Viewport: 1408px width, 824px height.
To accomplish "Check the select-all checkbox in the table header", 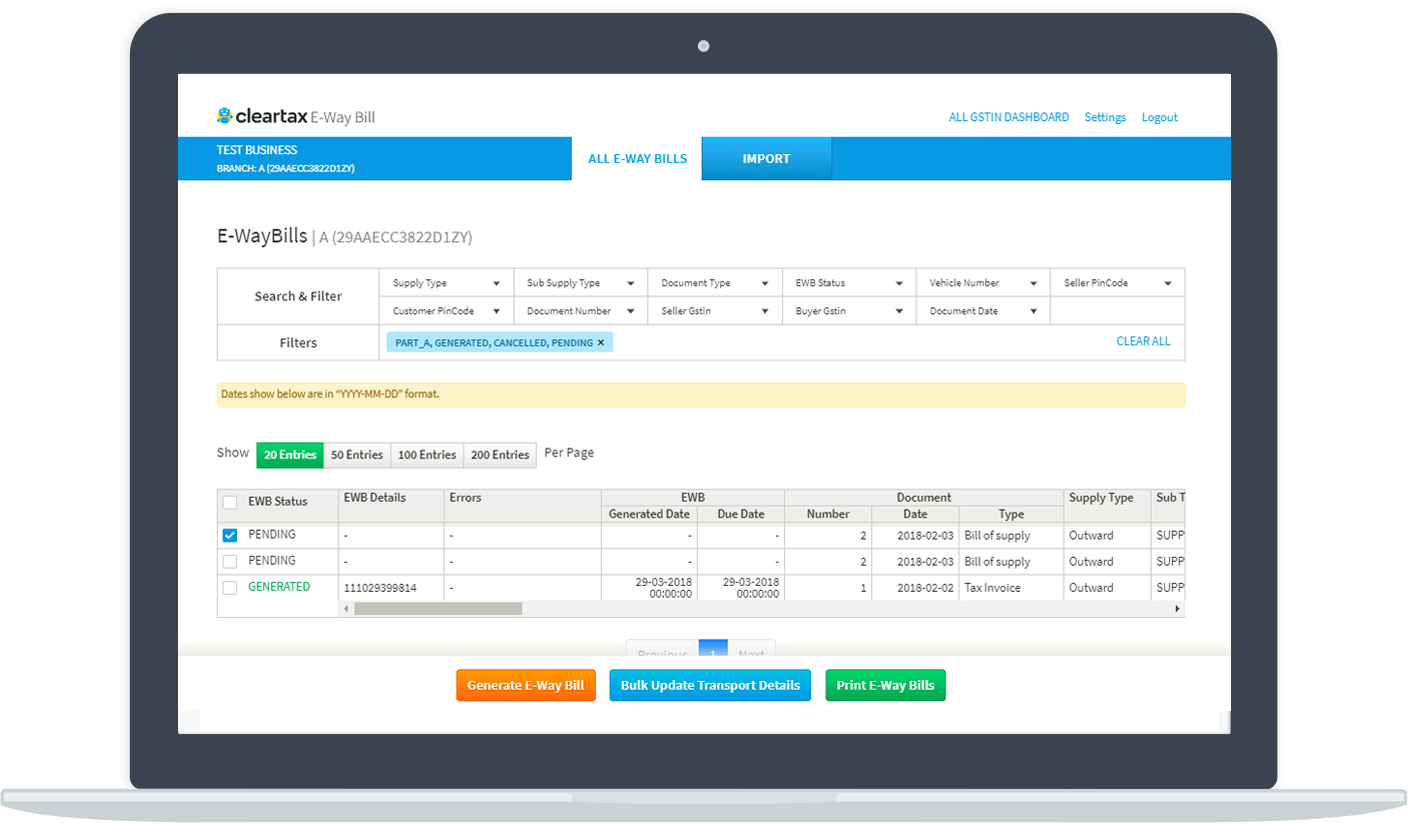I will 228,502.
